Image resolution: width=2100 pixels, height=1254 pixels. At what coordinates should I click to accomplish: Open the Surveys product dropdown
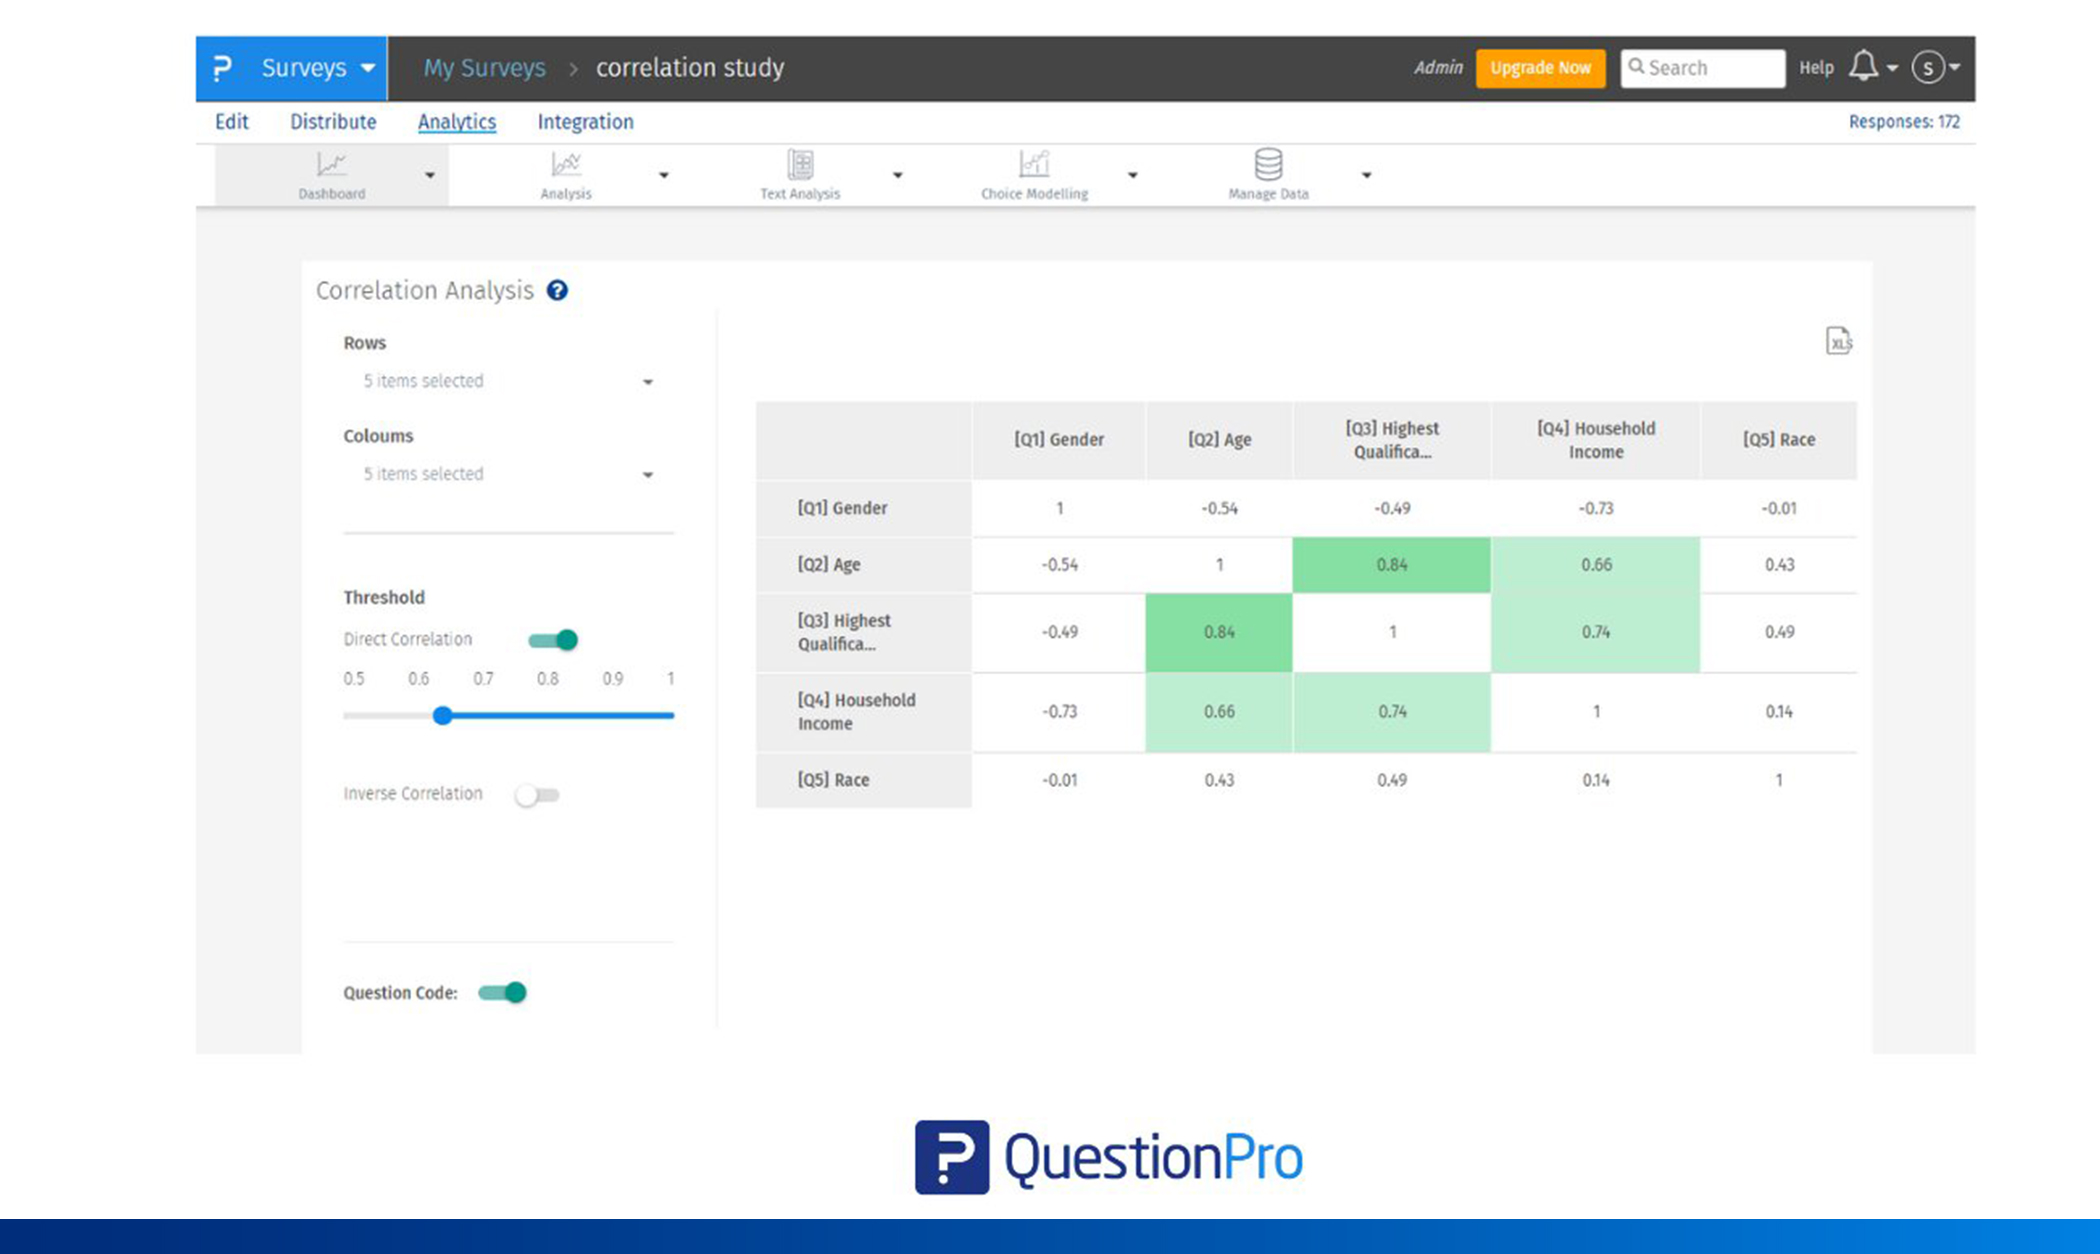317,68
